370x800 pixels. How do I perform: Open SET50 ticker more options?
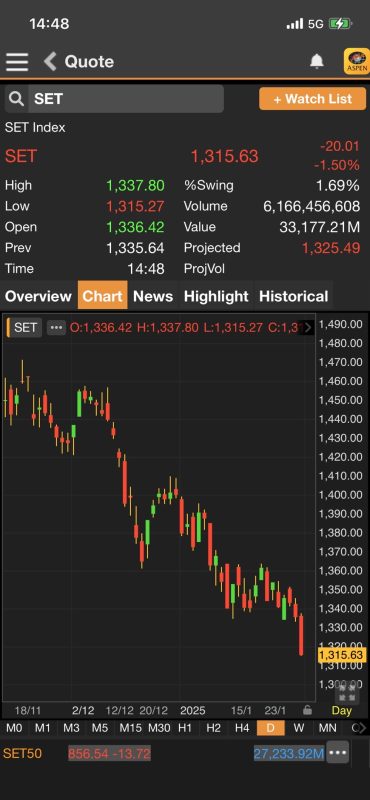pos(338,753)
